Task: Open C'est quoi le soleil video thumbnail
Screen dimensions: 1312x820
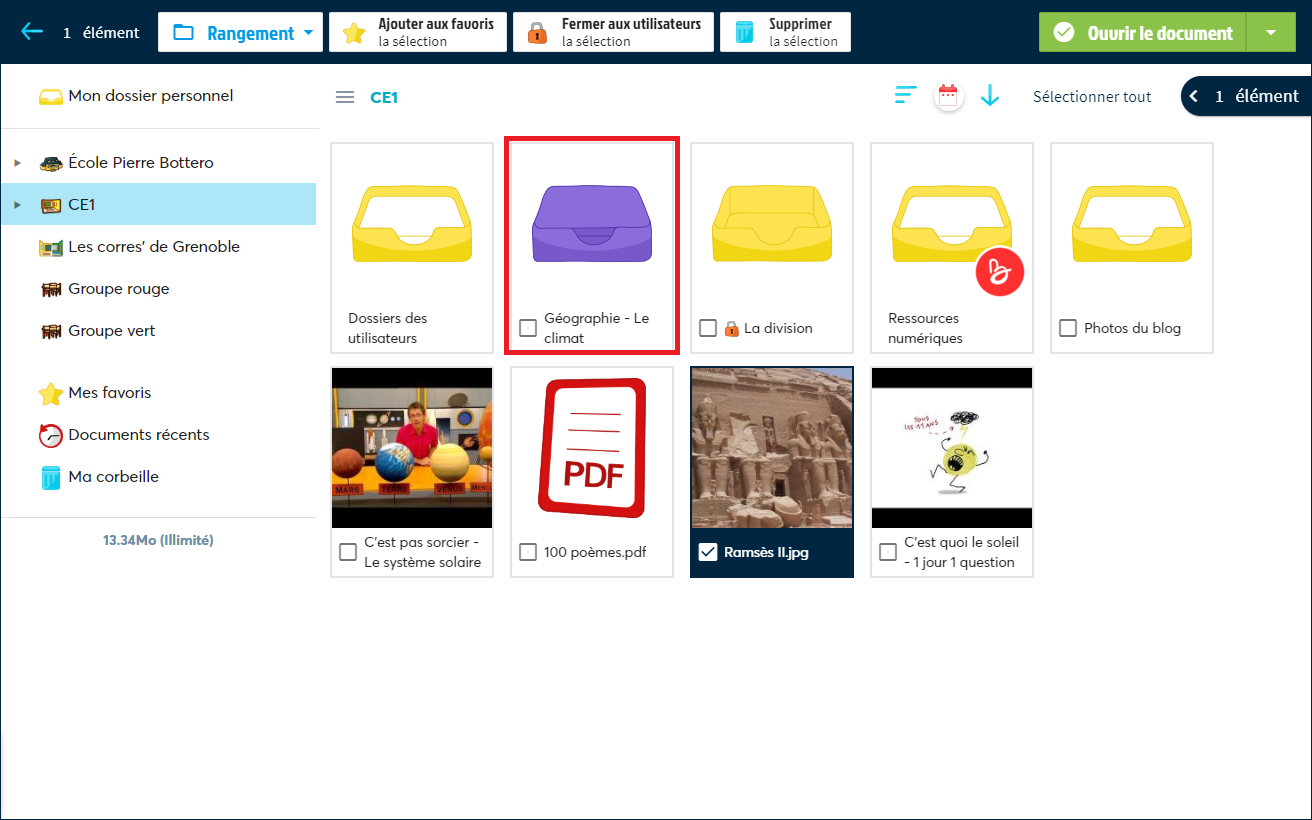Action: [952, 447]
